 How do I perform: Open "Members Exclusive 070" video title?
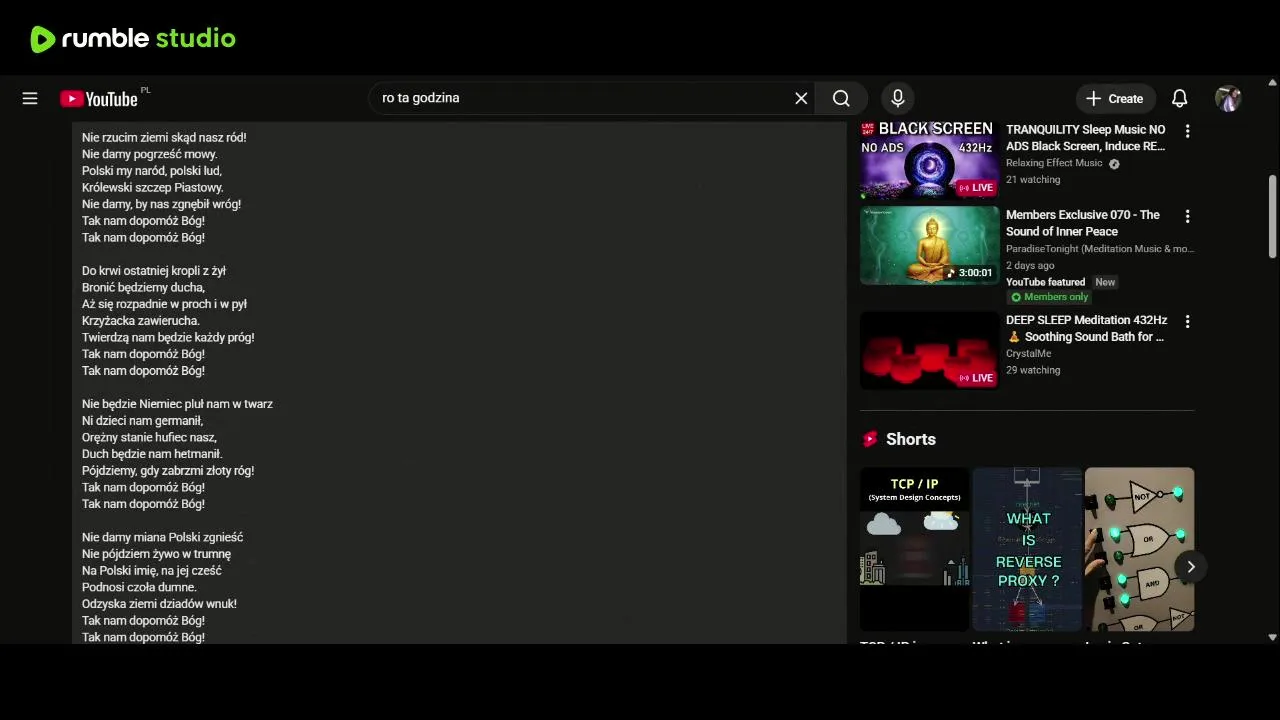pos(1083,223)
